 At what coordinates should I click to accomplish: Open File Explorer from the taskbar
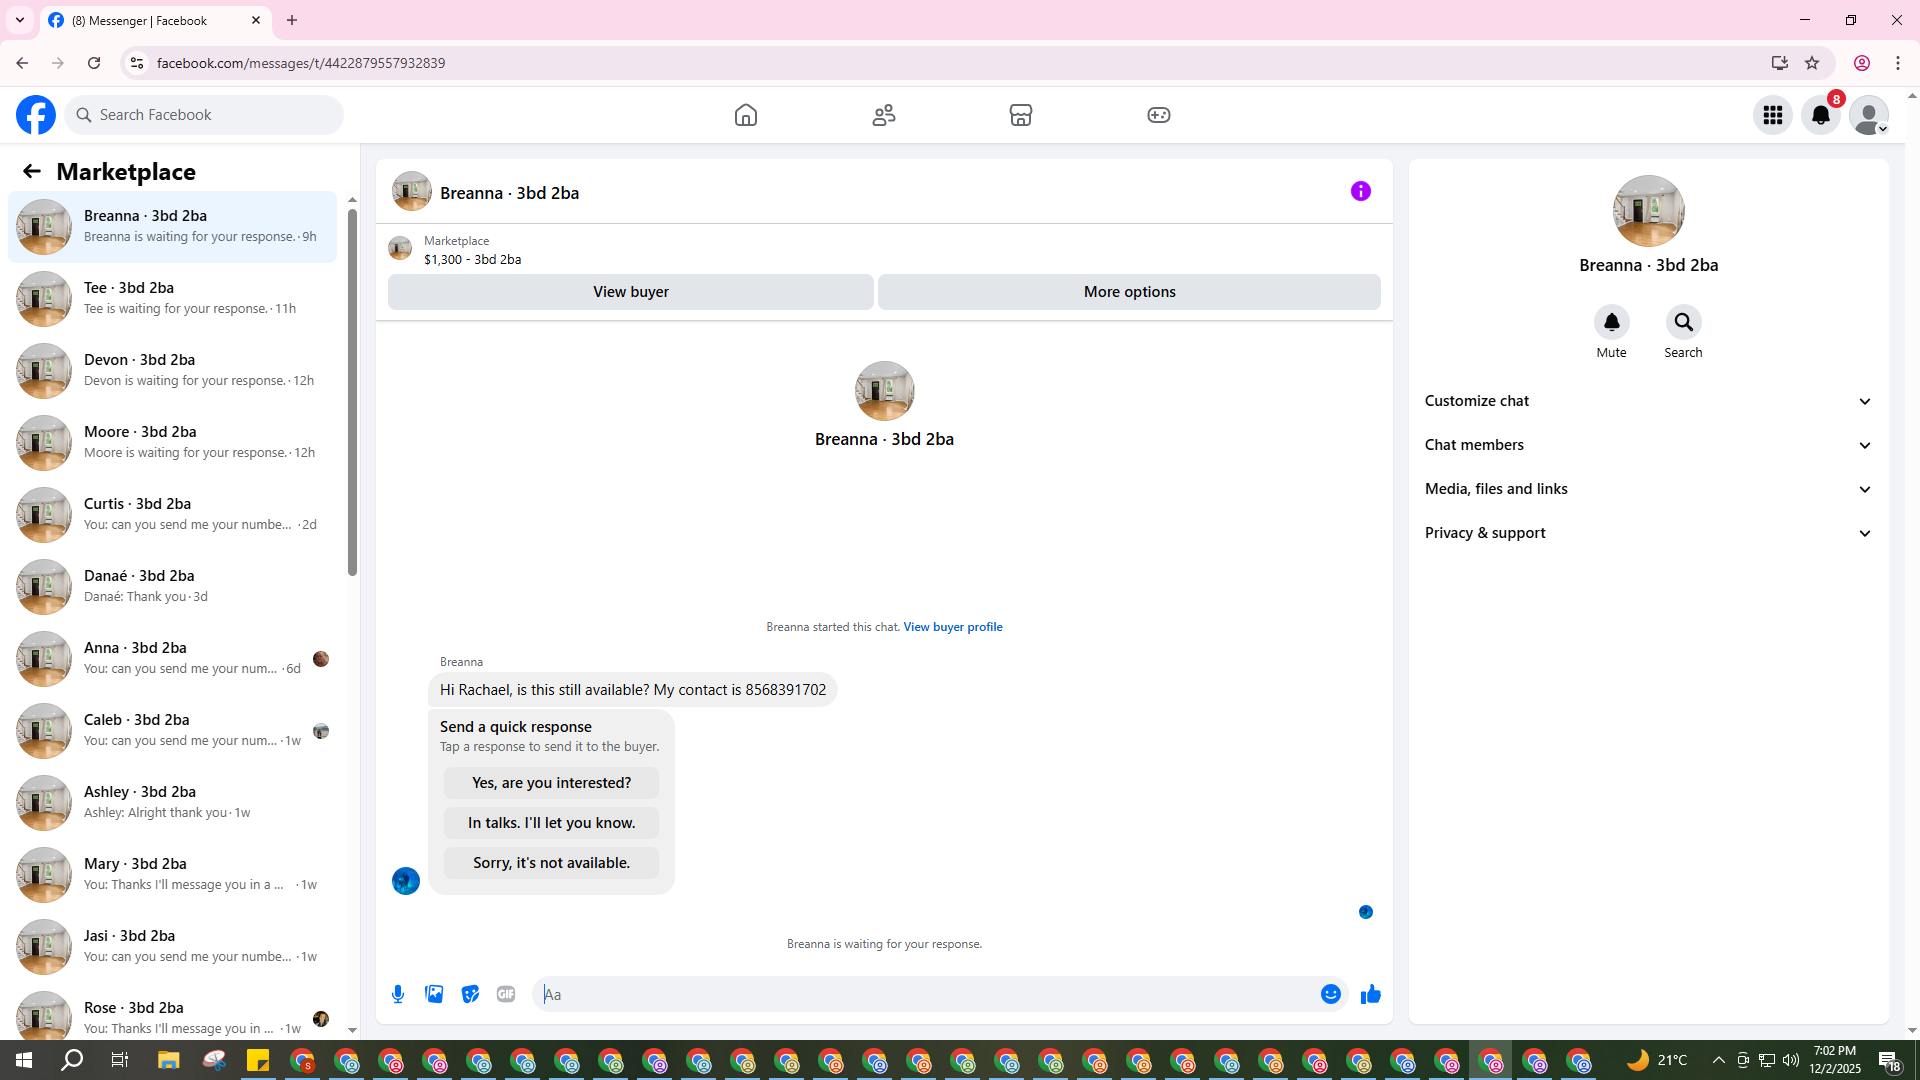tap(168, 1060)
